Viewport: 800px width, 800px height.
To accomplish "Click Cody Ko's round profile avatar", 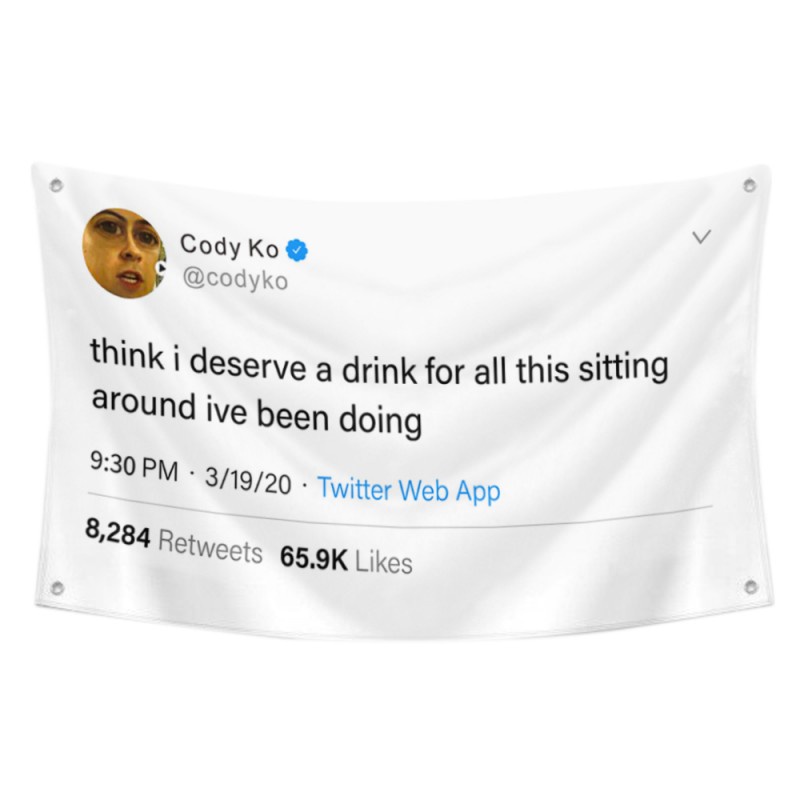I will pyautogui.click(x=124, y=253).
